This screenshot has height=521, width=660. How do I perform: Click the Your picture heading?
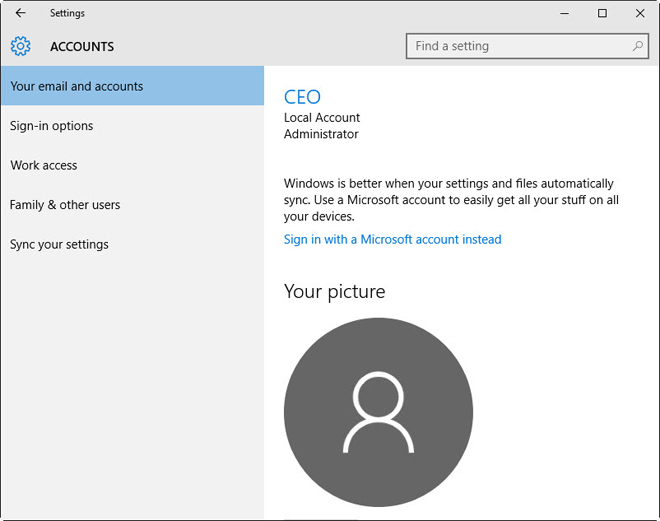[334, 291]
